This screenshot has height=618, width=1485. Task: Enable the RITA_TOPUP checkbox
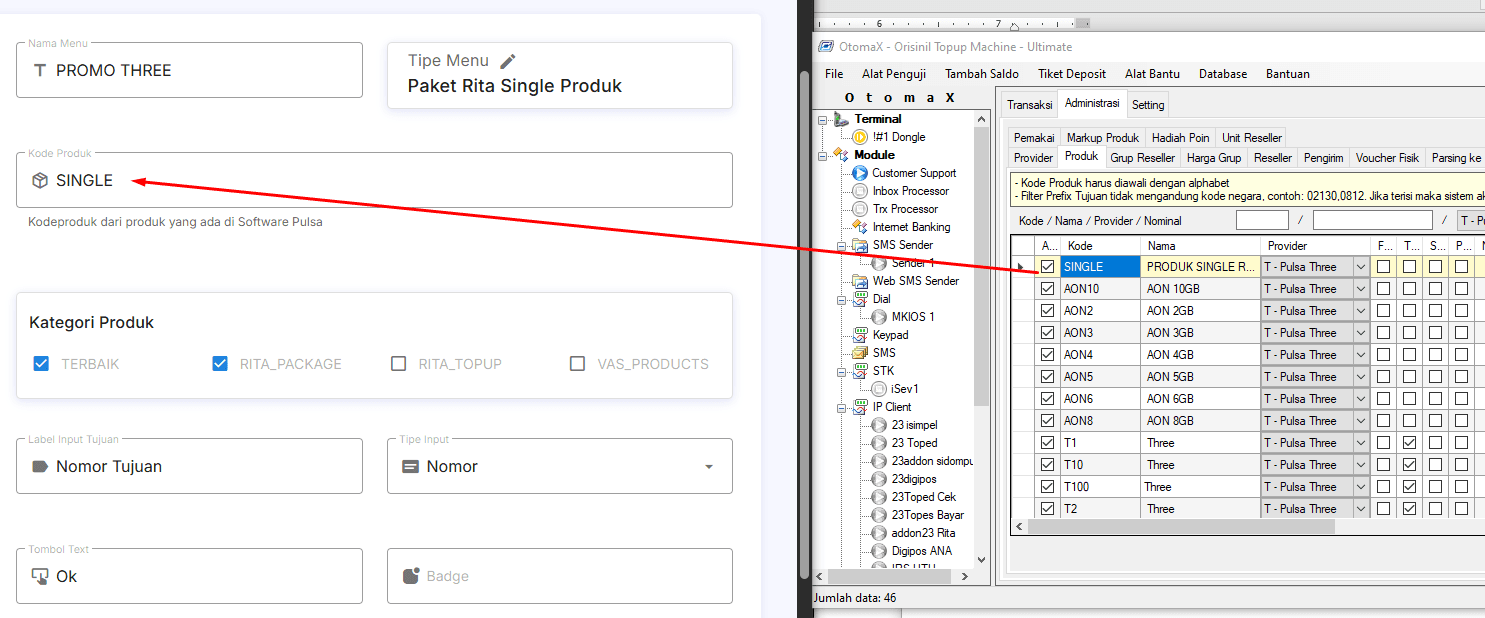click(399, 364)
